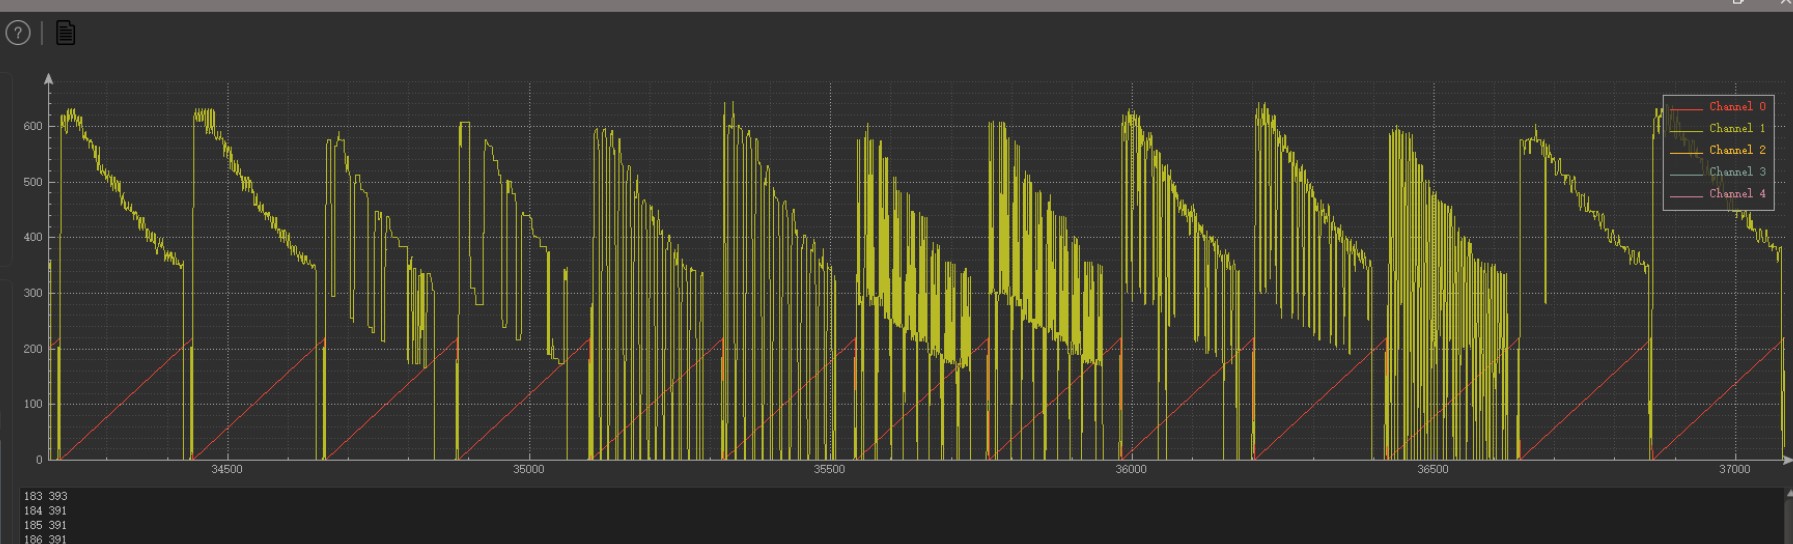The height and width of the screenshot is (544, 1793).
Task: Click the 35500 x-axis tick label
Action: (830, 469)
